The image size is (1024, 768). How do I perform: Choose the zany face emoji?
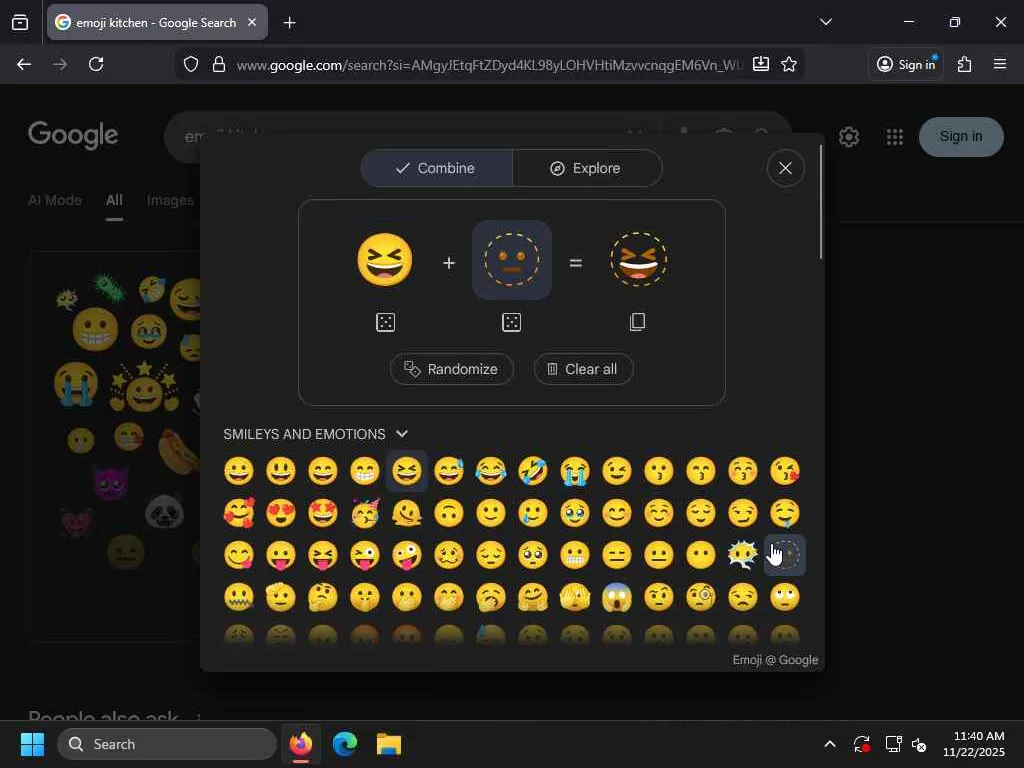(407, 555)
